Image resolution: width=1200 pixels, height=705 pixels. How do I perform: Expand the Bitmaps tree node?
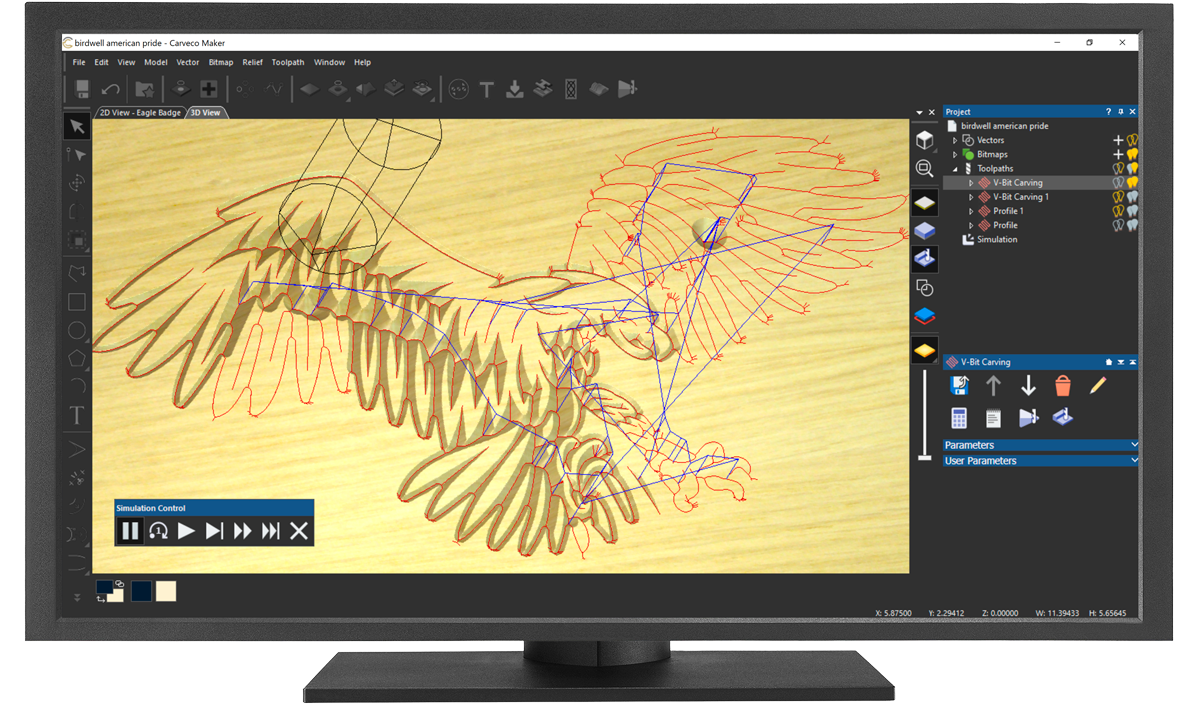(955, 155)
